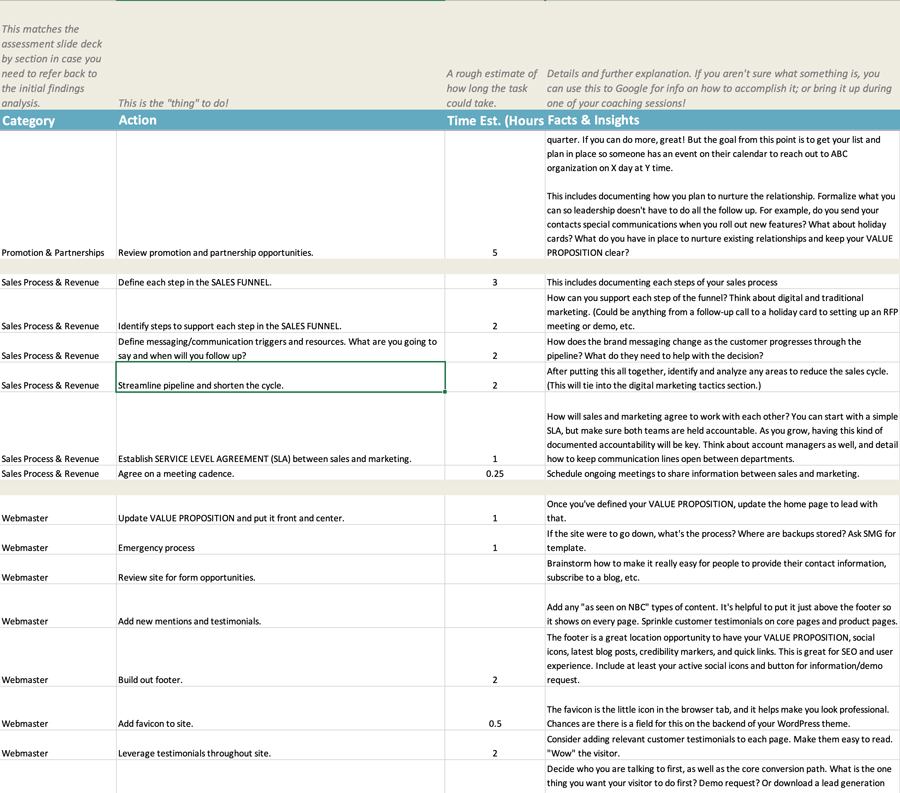The image size is (900, 793).
Task: Click the Time Est. (Hours header cell
Action: pyautogui.click(x=495, y=120)
